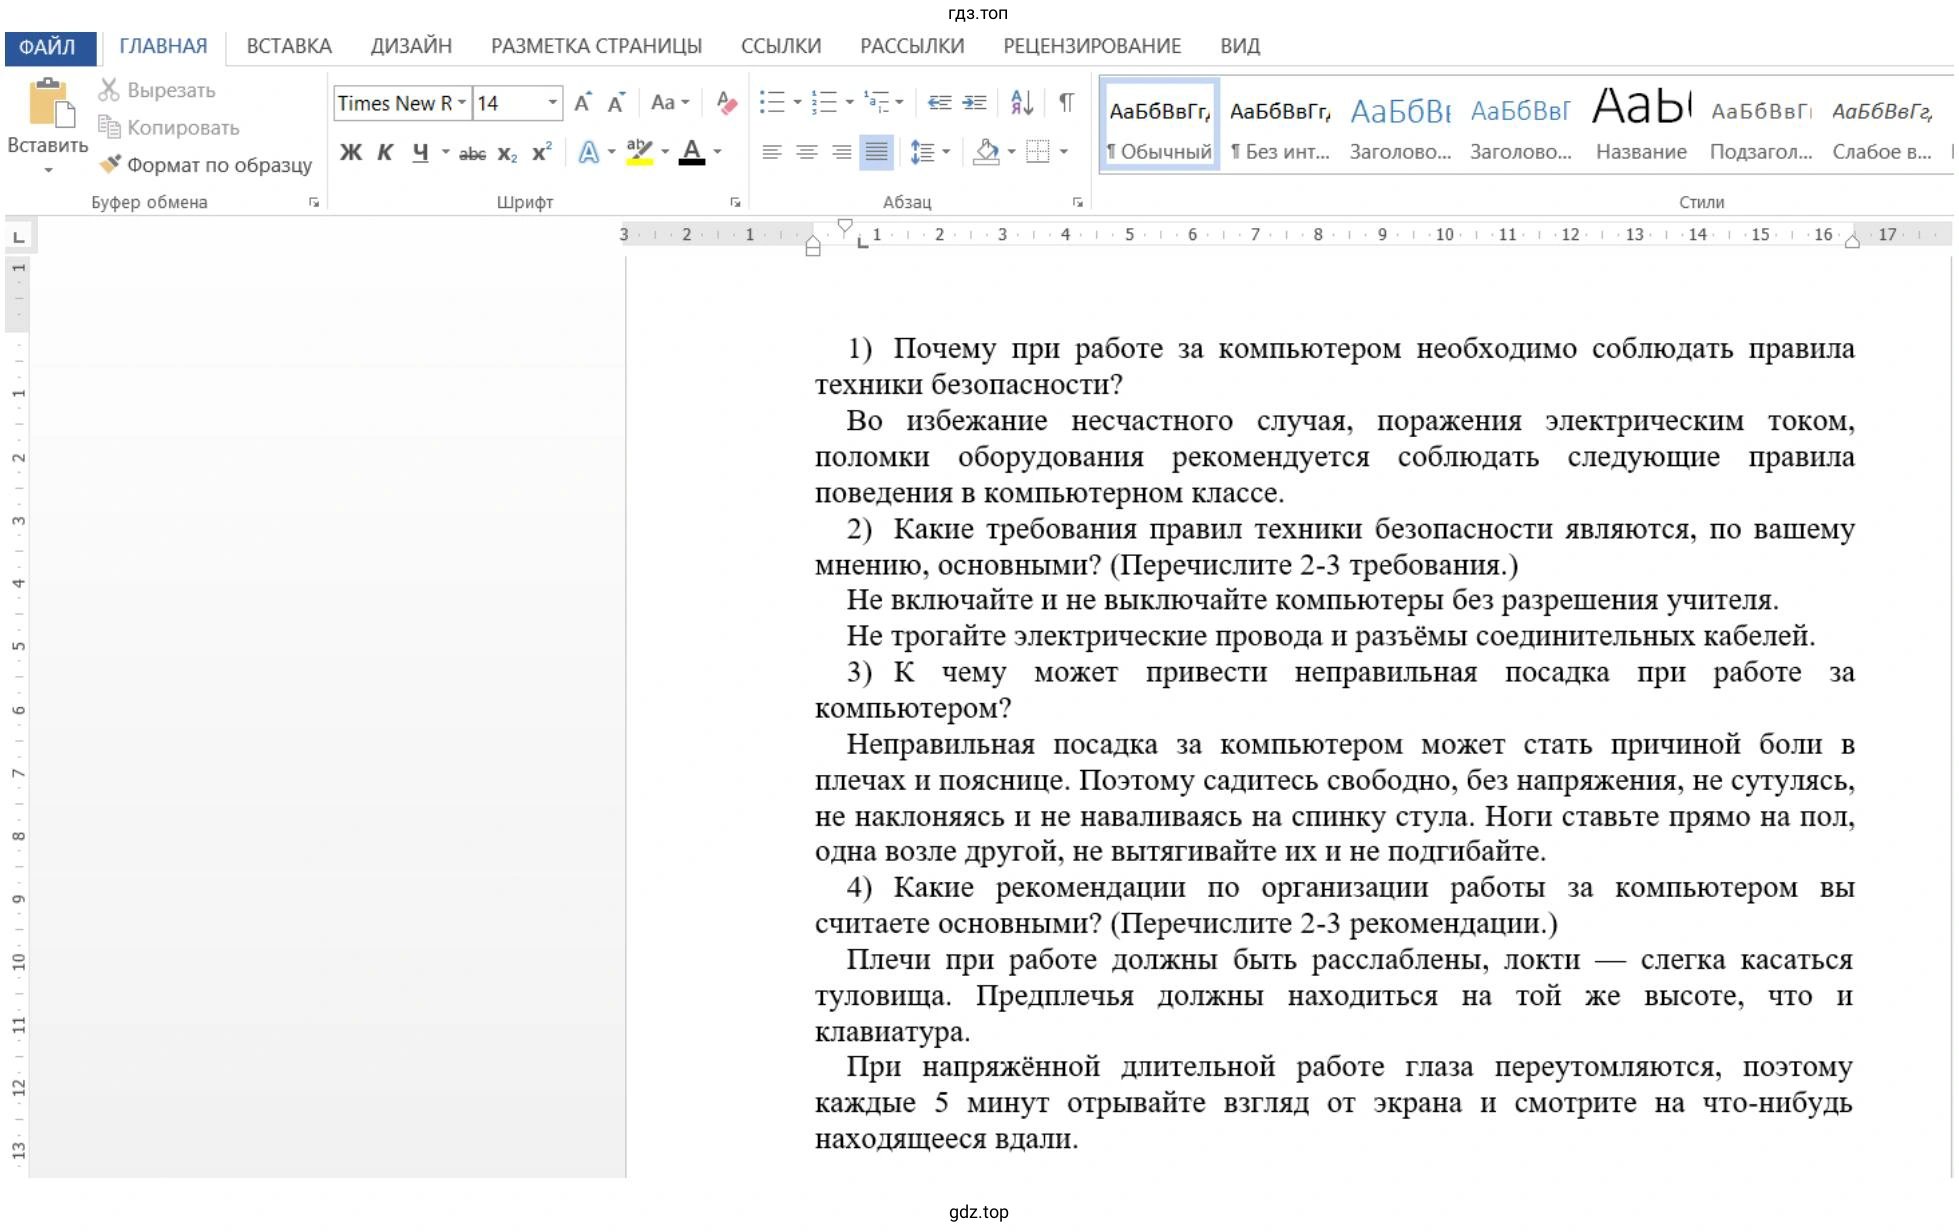Apply paragraph shading paint bucket

(987, 152)
